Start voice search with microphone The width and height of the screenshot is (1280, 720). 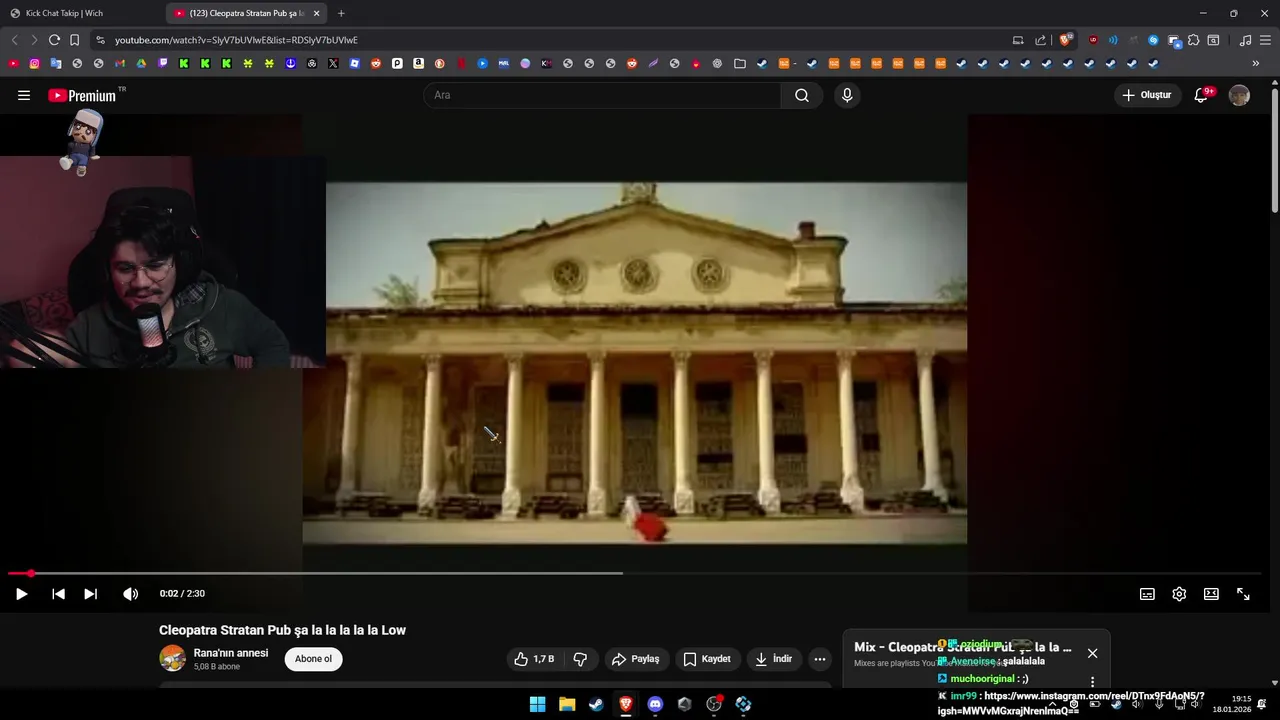pyautogui.click(x=847, y=95)
